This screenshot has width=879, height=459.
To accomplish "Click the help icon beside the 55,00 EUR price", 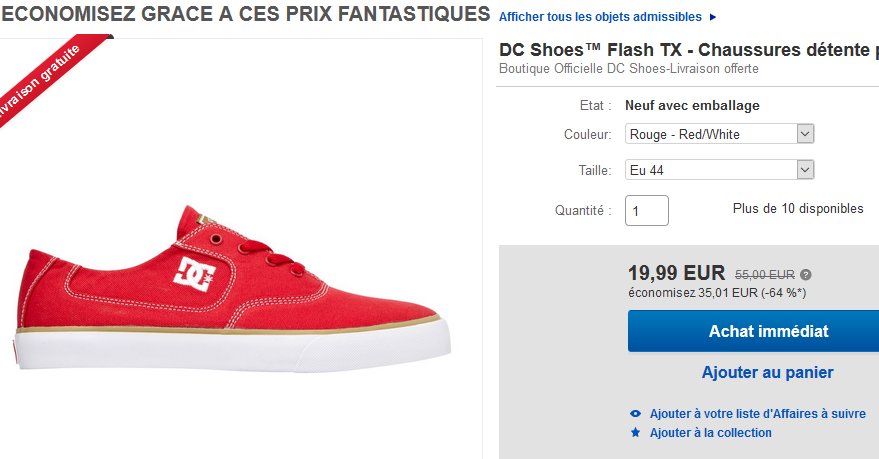I will coord(806,275).
